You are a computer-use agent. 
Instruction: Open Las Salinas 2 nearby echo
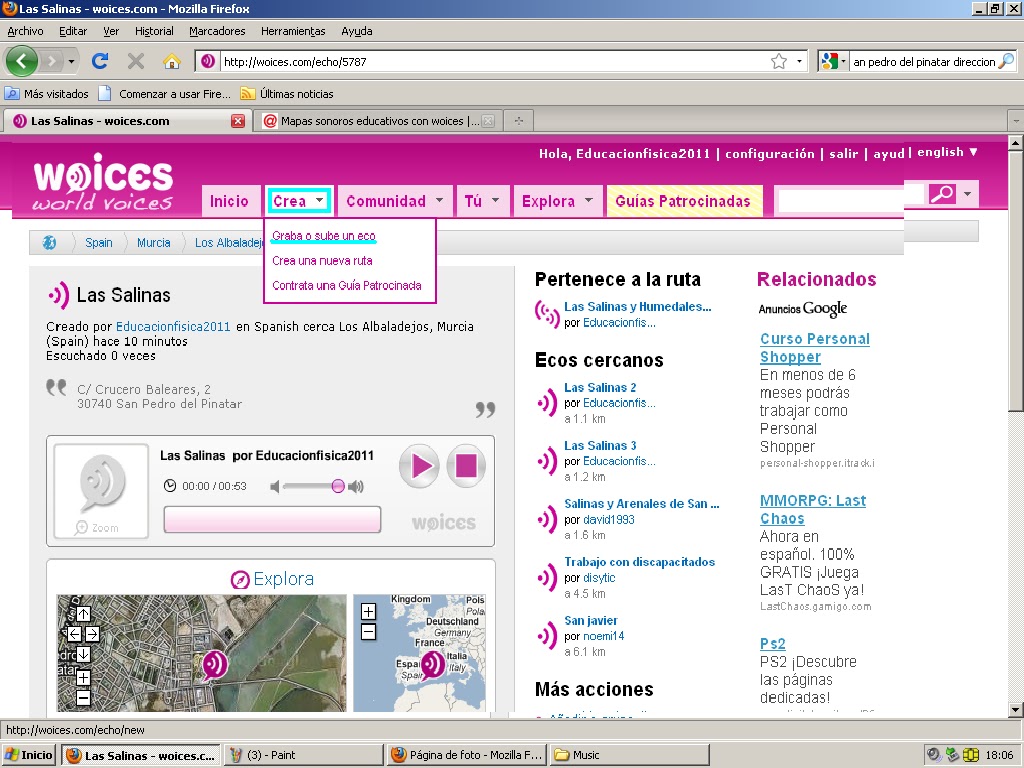point(600,387)
